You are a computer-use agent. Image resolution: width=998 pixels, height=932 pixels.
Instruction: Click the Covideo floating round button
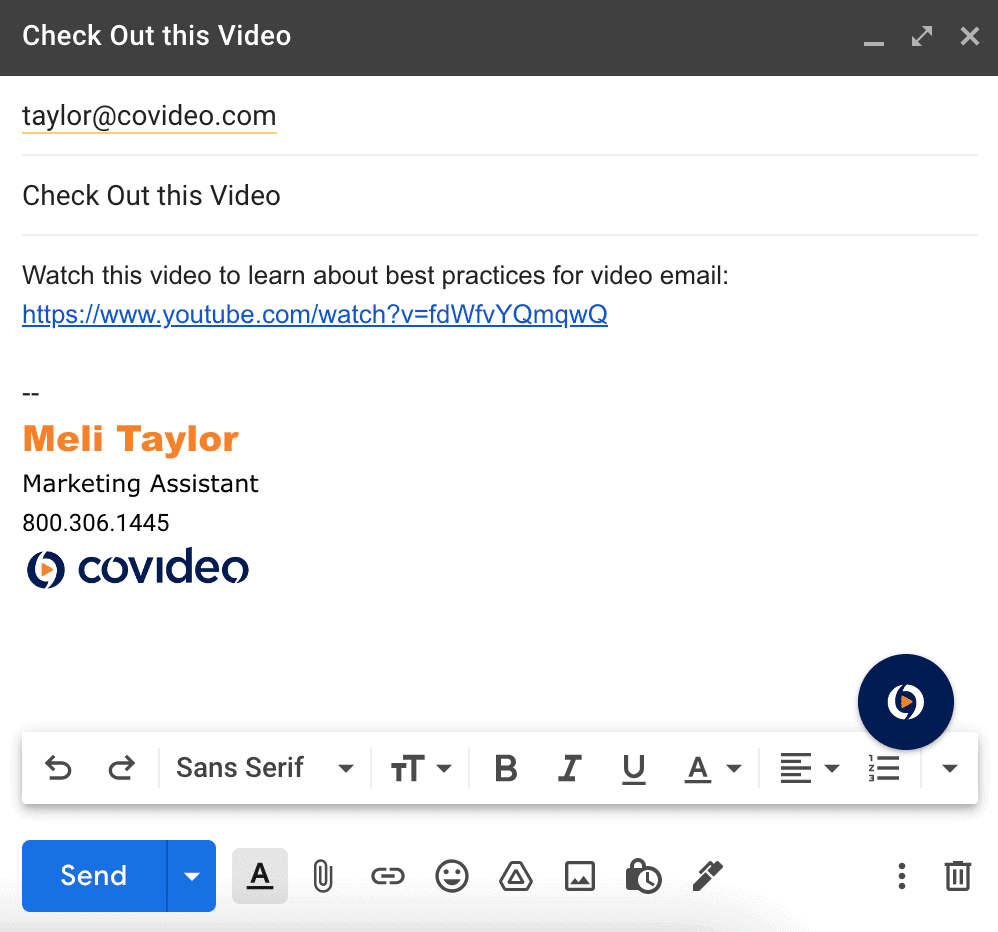point(906,702)
